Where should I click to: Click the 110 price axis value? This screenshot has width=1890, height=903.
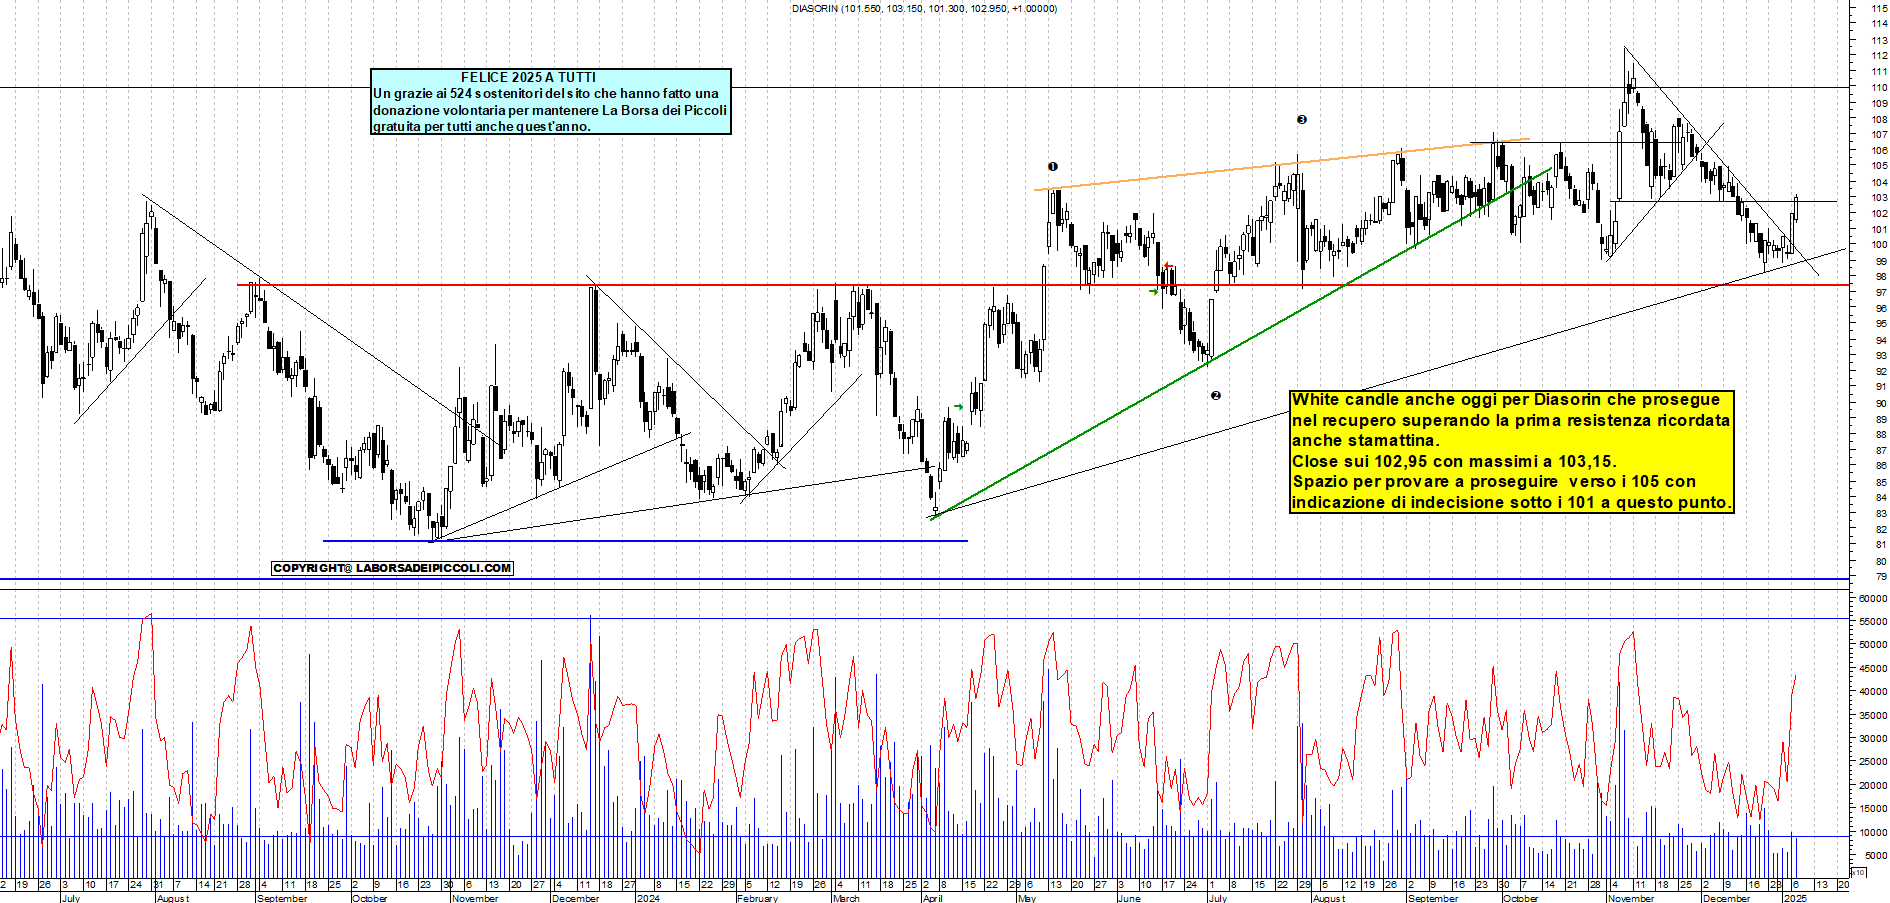click(1879, 87)
